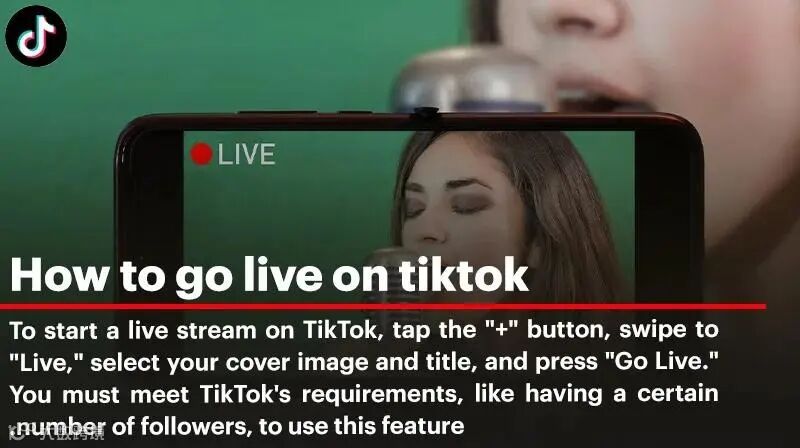Click the red divider line under headline
The image size is (800, 448).
(x=383, y=306)
